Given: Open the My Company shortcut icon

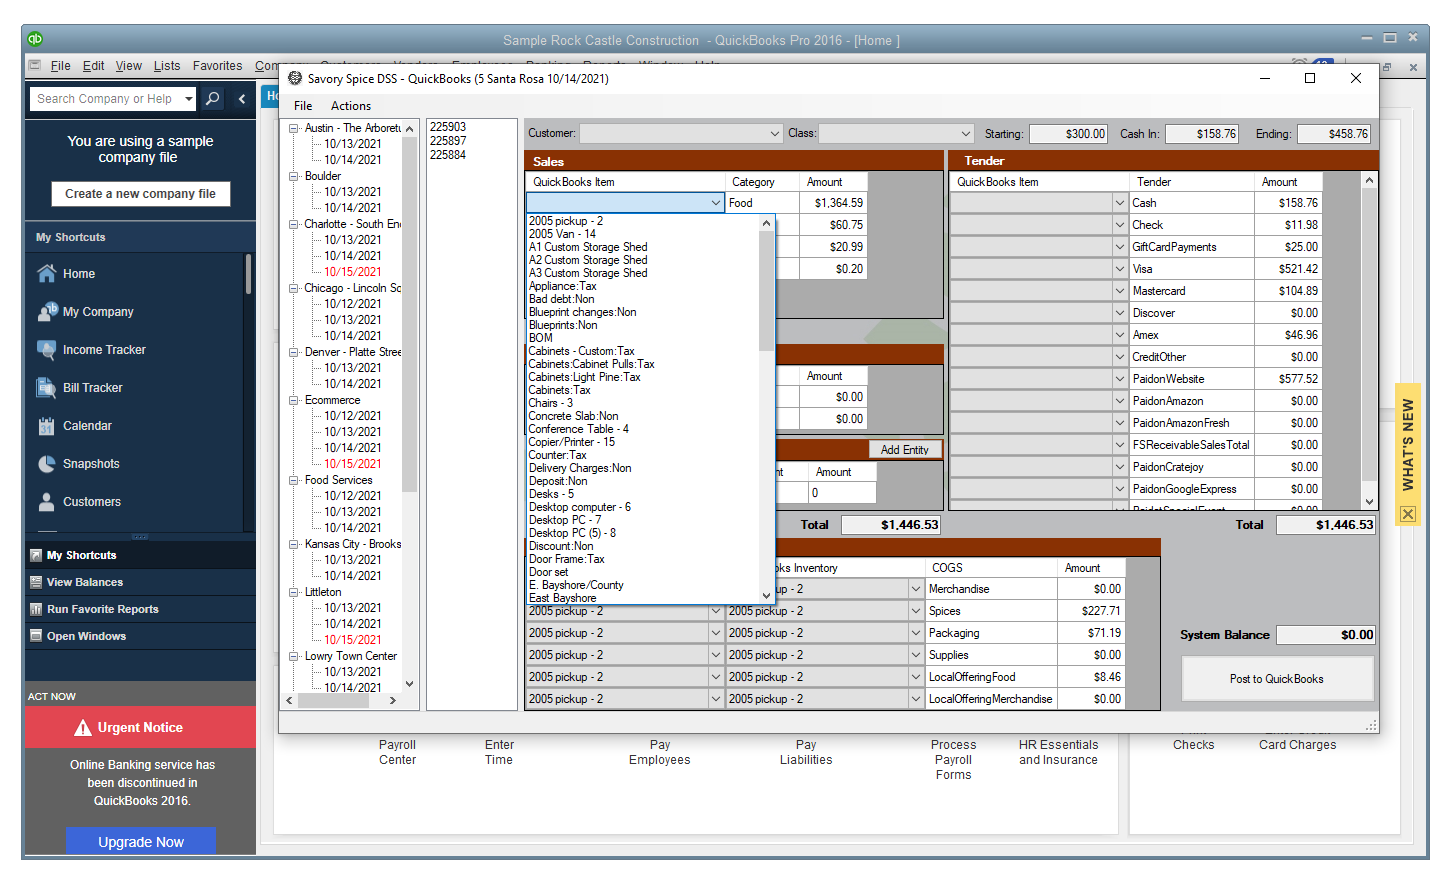Looking at the screenshot, I should coord(46,312).
